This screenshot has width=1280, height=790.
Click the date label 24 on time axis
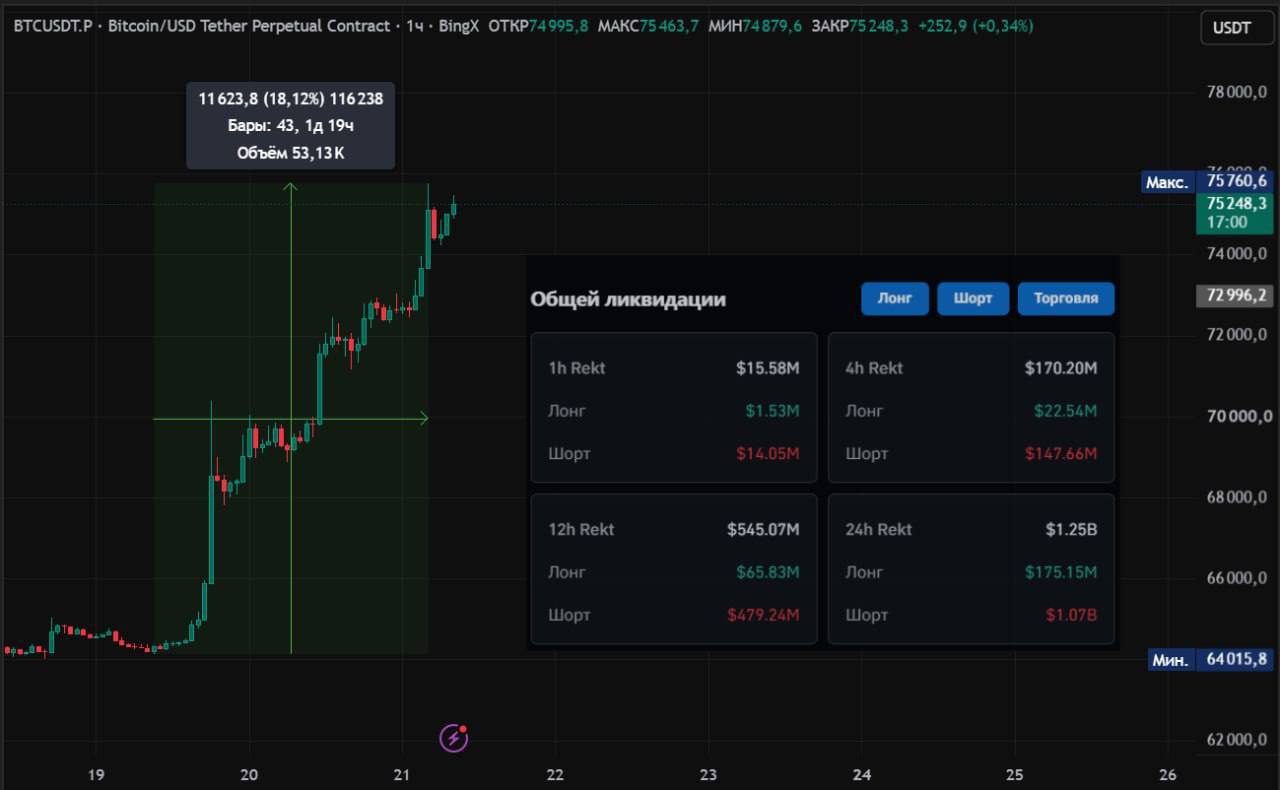click(x=863, y=774)
